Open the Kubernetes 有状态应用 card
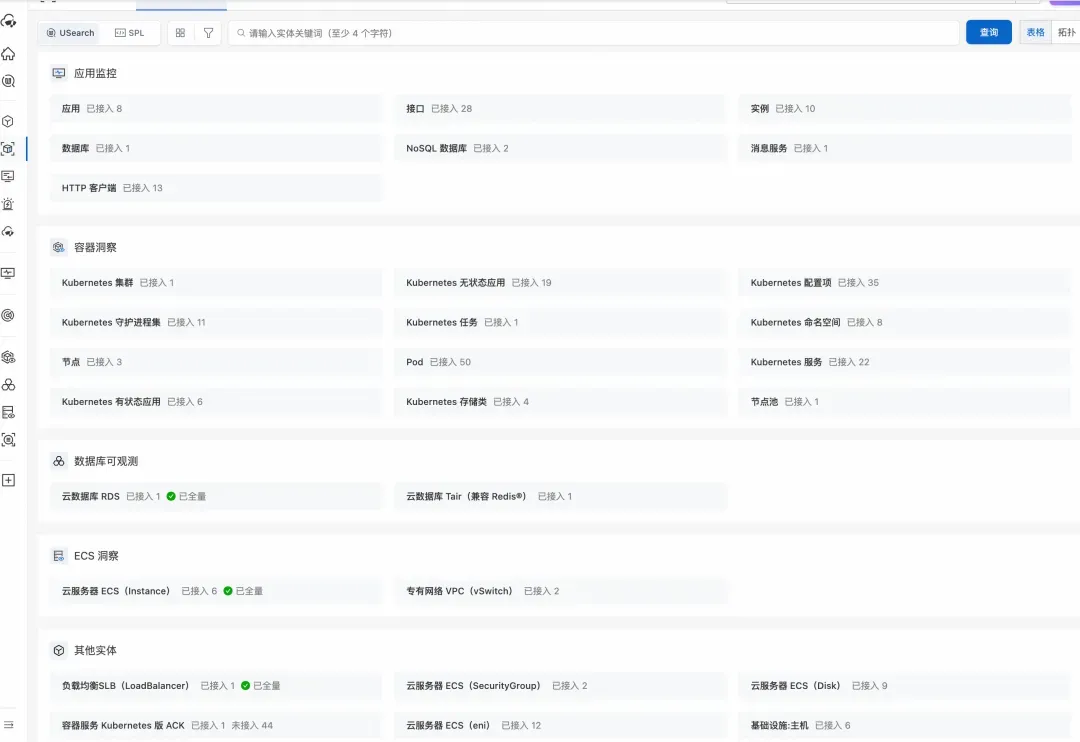The image size is (1080, 742). (216, 402)
